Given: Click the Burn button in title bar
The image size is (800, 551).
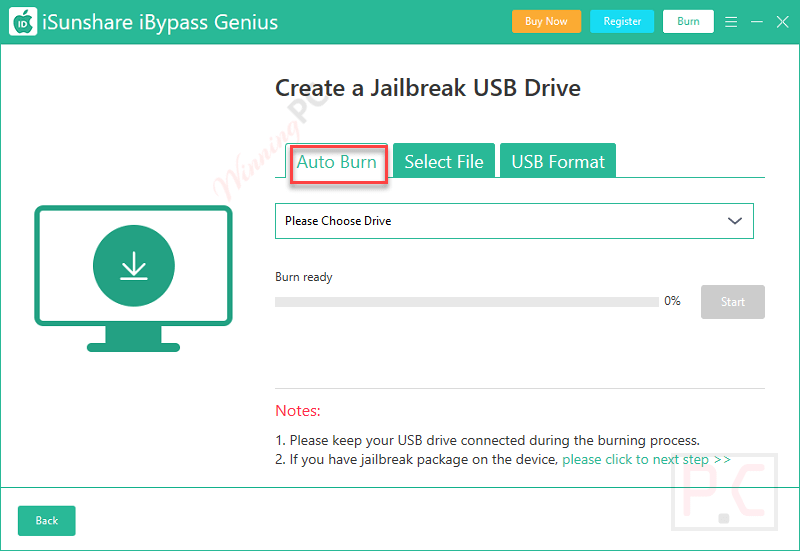Looking at the screenshot, I should coord(688,21).
